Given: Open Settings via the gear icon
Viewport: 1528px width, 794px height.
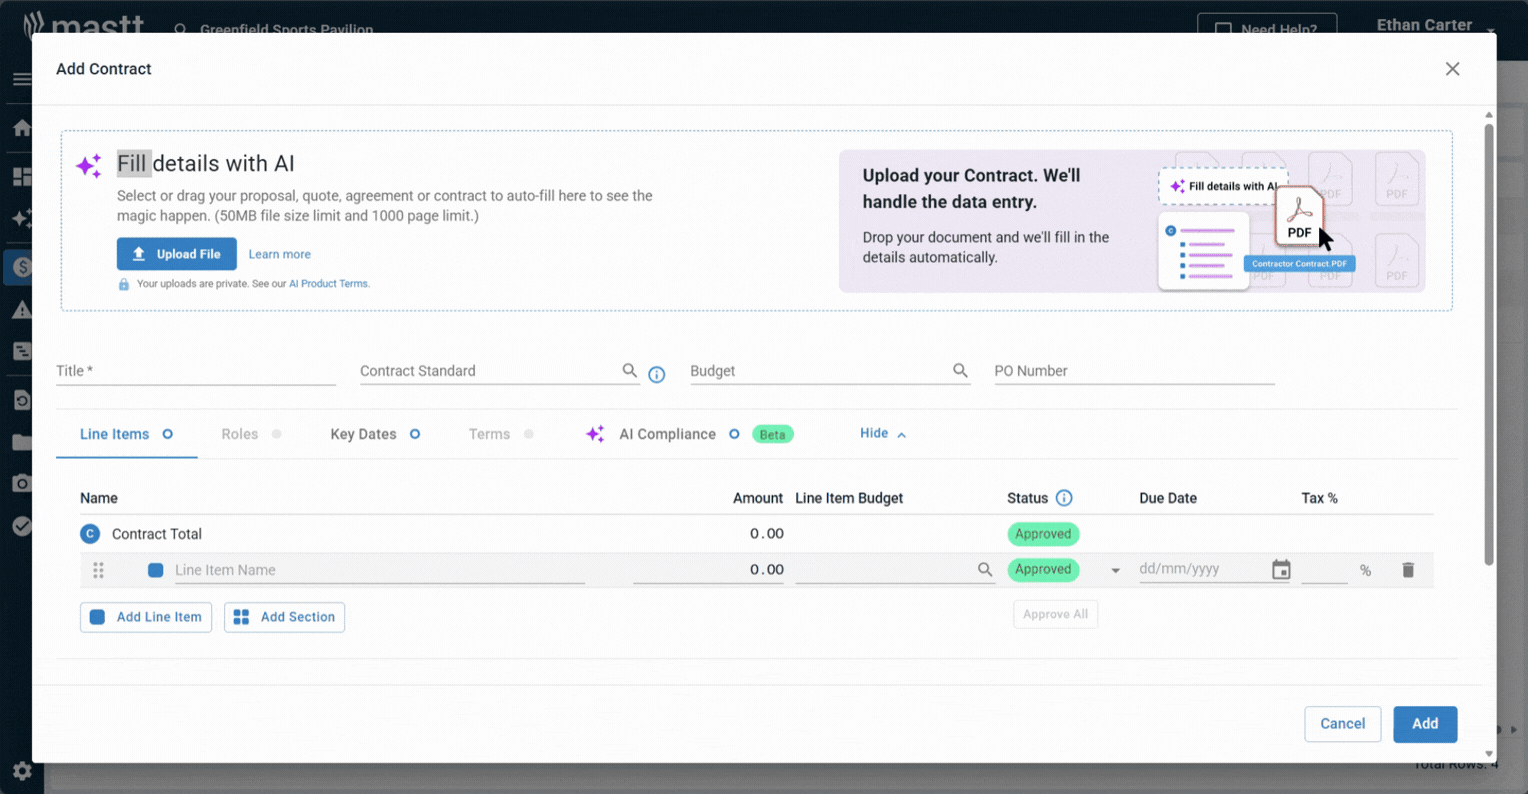Looking at the screenshot, I should (x=21, y=771).
